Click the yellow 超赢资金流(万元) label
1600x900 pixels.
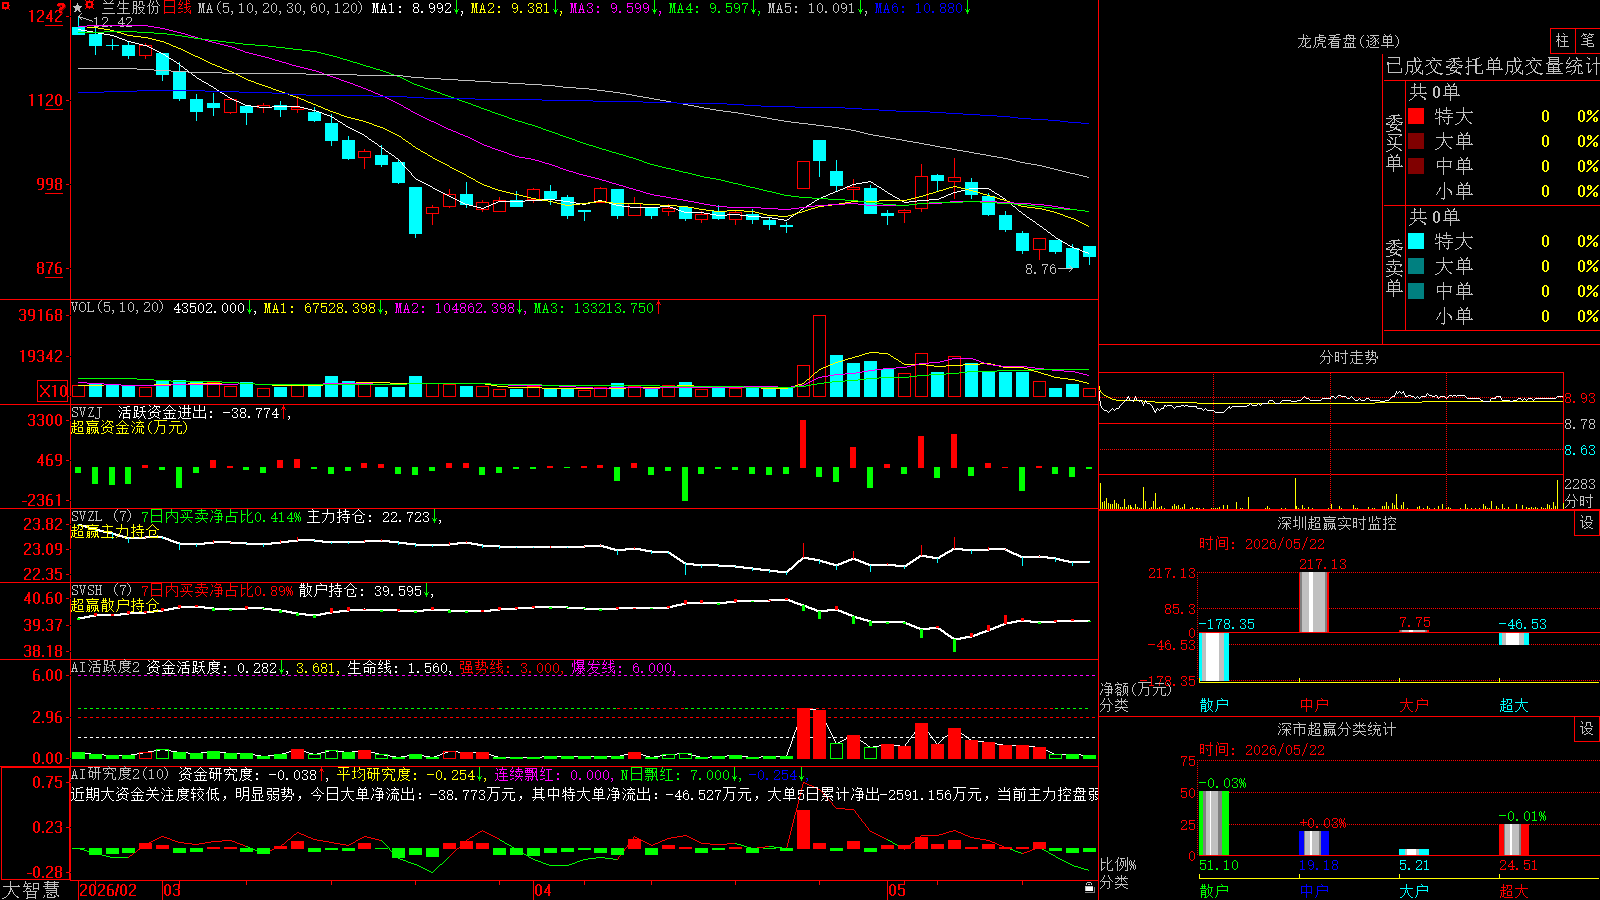click(x=129, y=427)
